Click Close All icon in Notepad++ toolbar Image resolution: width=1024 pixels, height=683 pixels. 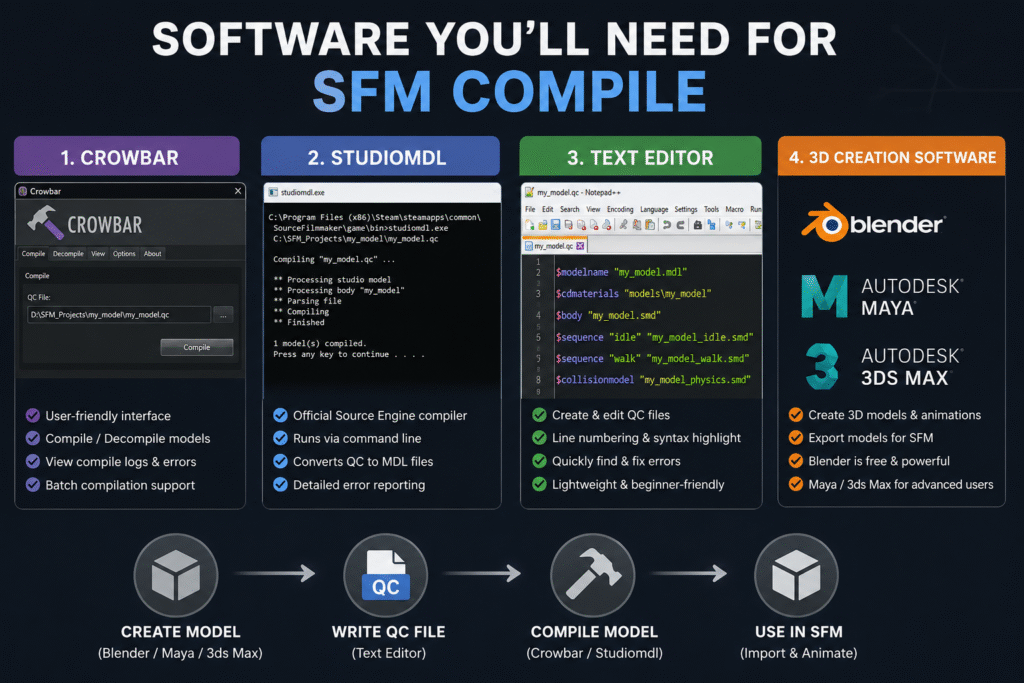click(x=594, y=225)
